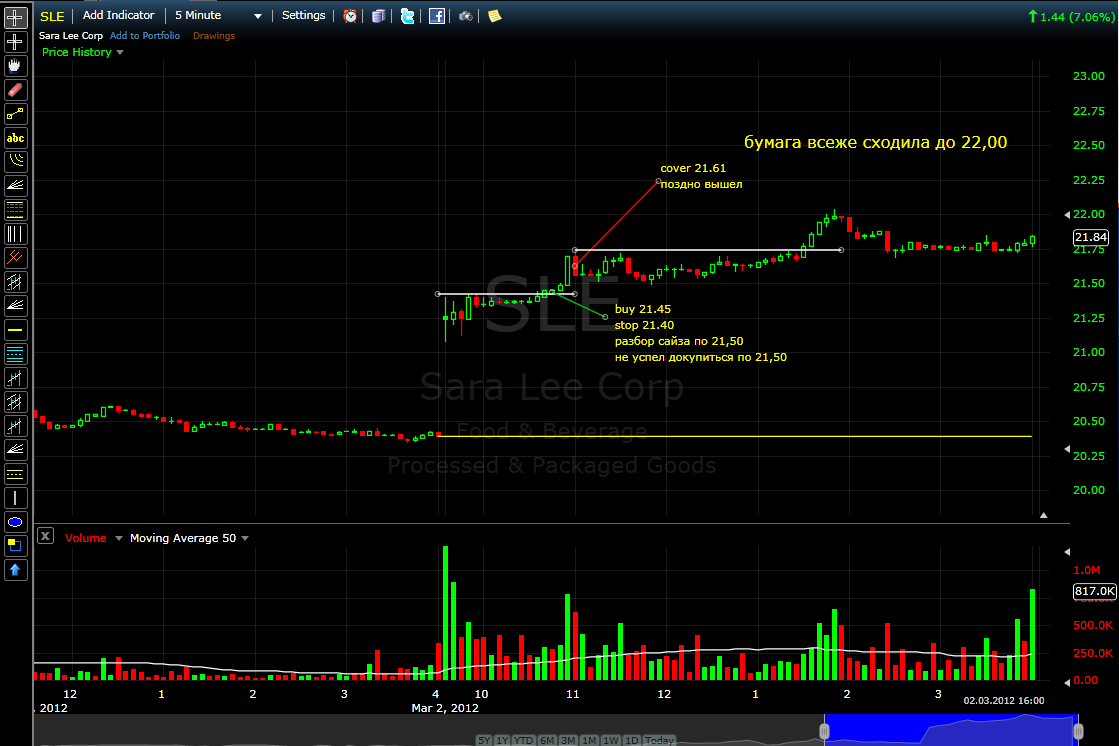Select the abc text annotation tool
1119x746 pixels.
click(x=15, y=138)
